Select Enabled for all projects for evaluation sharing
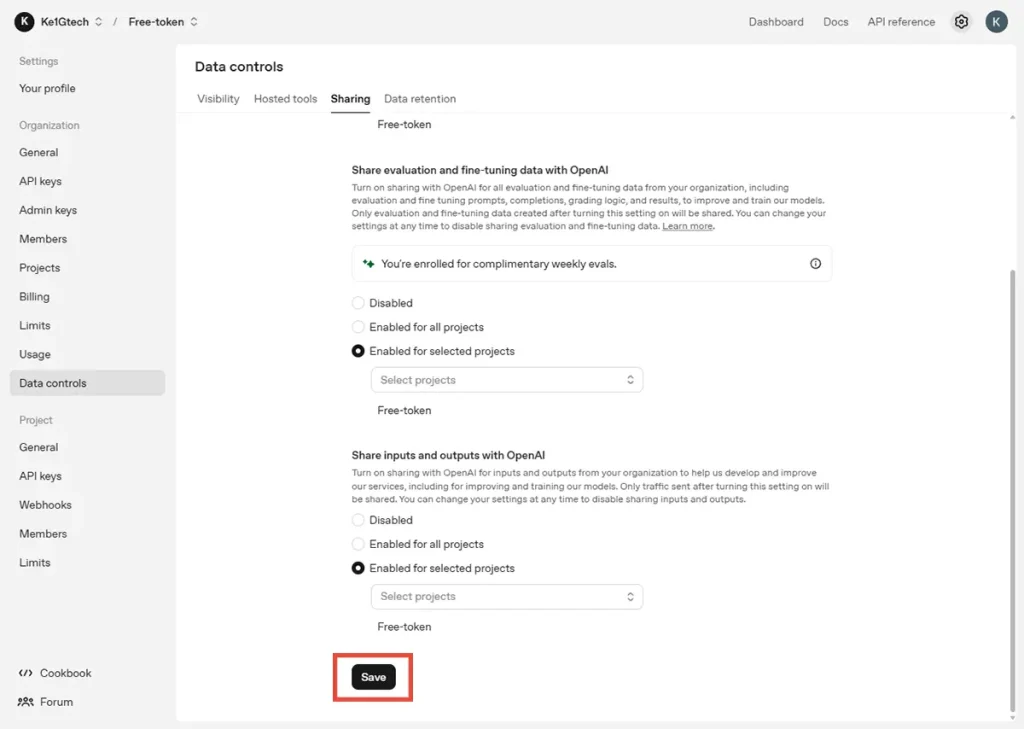Image resolution: width=1024 pixels, height=729 pixels. [x=358, y=327]
